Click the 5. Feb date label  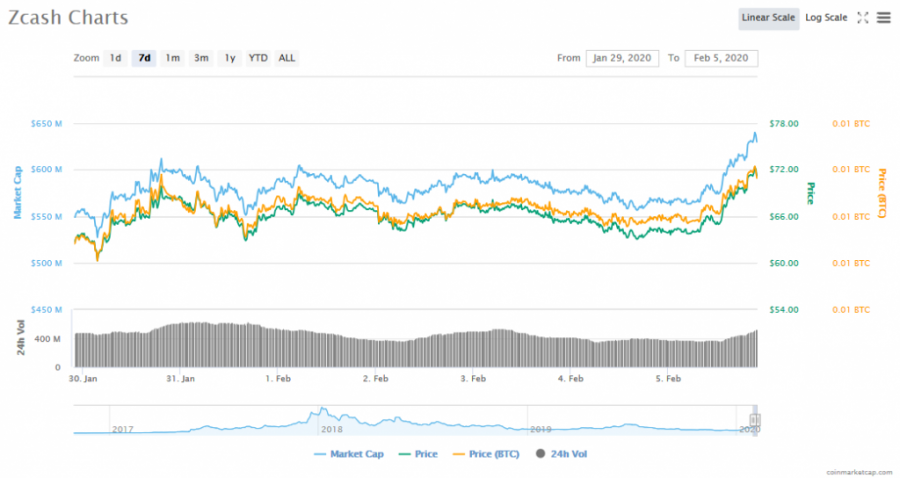pos(668,379)
